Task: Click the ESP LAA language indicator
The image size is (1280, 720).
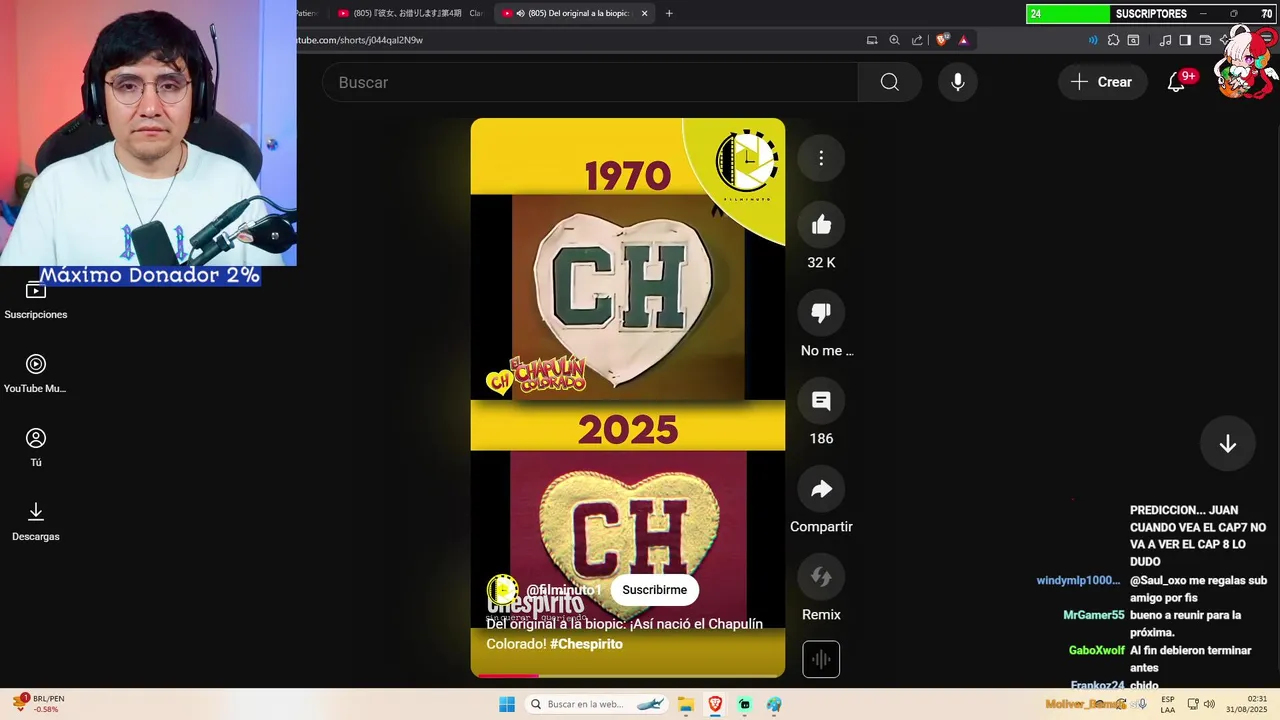Action: 1168,704
